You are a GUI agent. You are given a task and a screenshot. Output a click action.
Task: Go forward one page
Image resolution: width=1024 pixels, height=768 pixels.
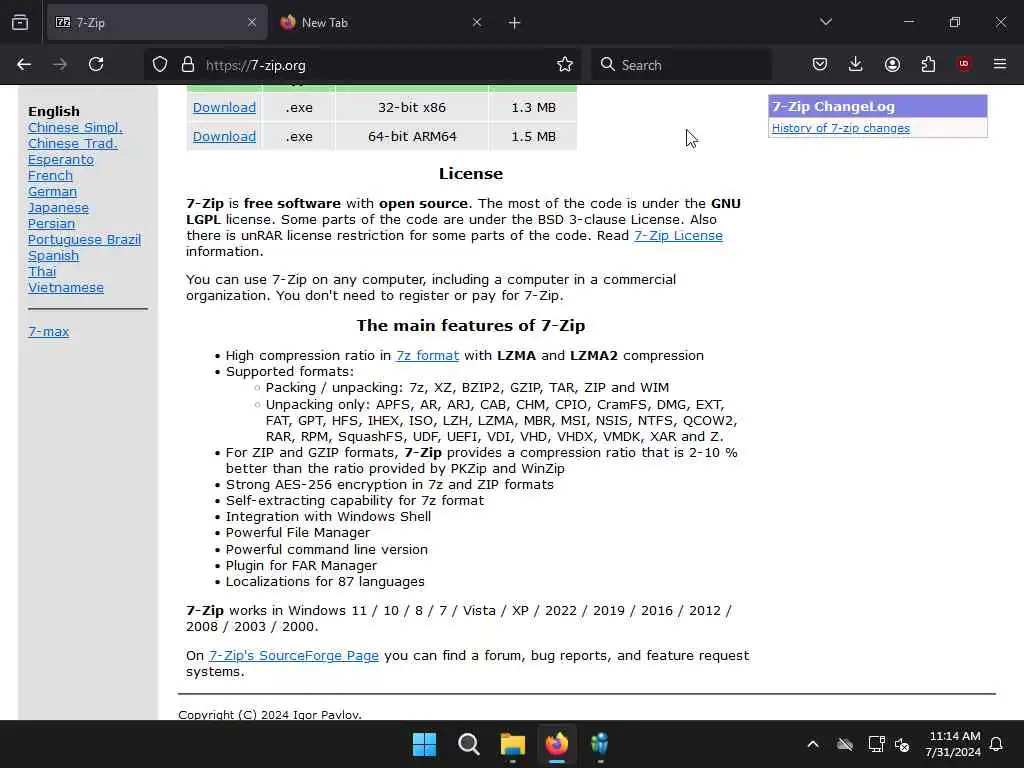[x=60, y=64]
